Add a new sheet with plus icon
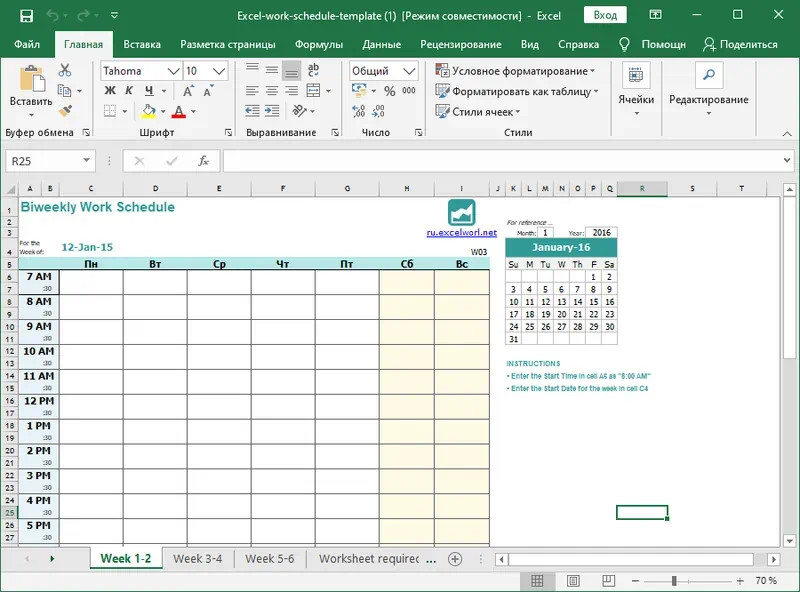This screenshot has width=800, height=592. [455, 559]
